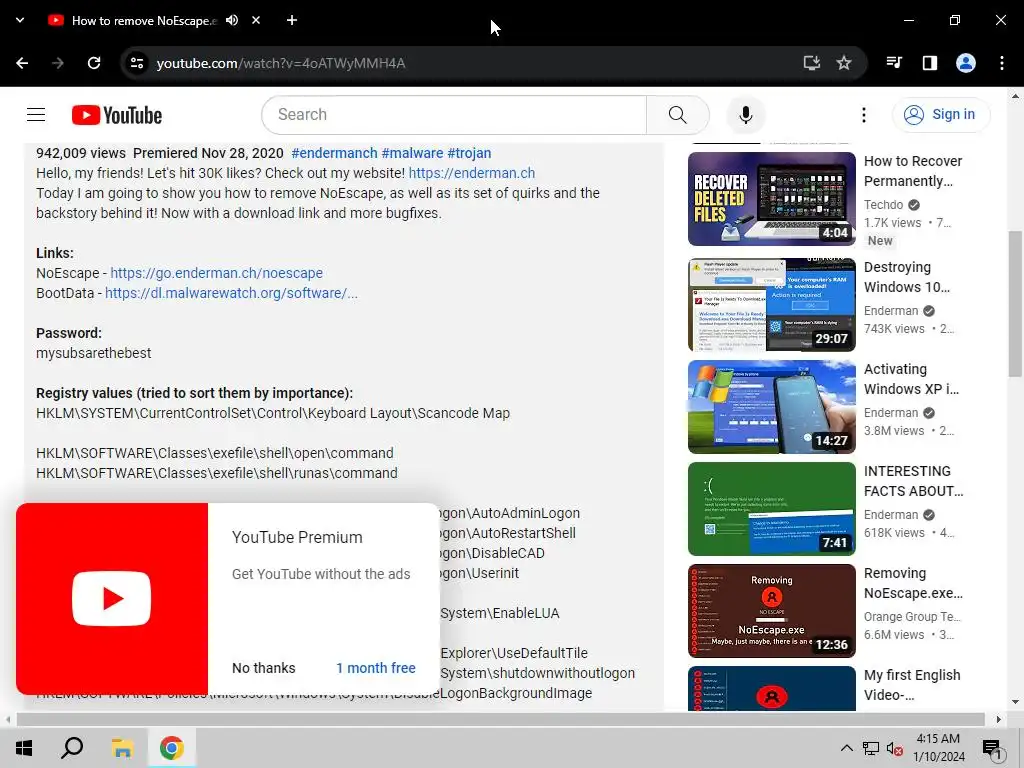Select the password text mysubsarethebest

click(x=93, y=353)
